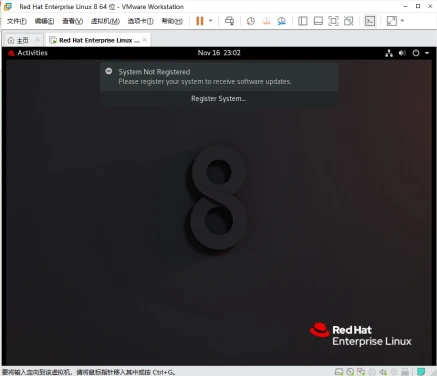Expand the GNOME system menu arrow
This screenshot has height=377, width=437.
pyautogui.click(x=427, y=53)
